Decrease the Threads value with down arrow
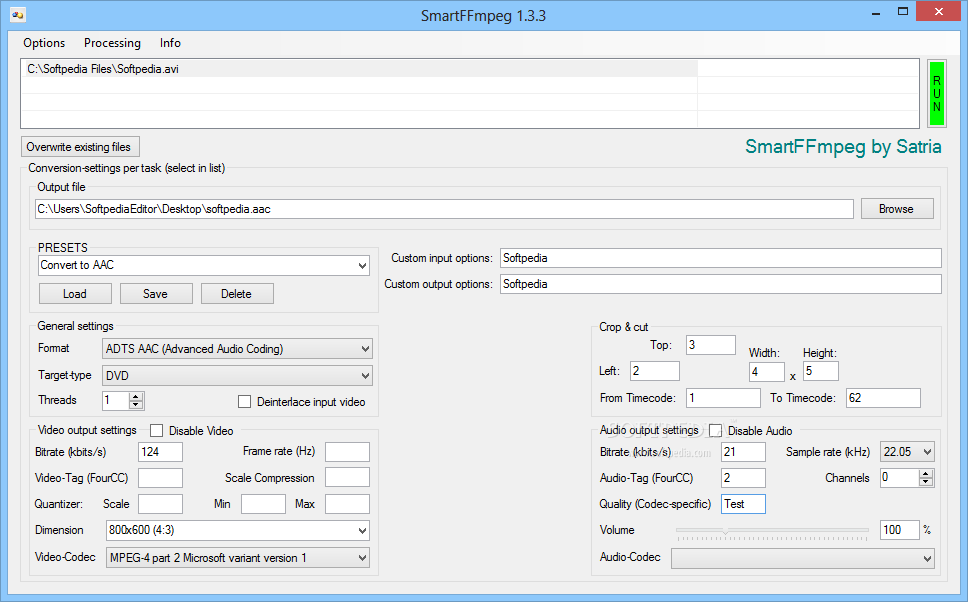 tap(136, 405)
